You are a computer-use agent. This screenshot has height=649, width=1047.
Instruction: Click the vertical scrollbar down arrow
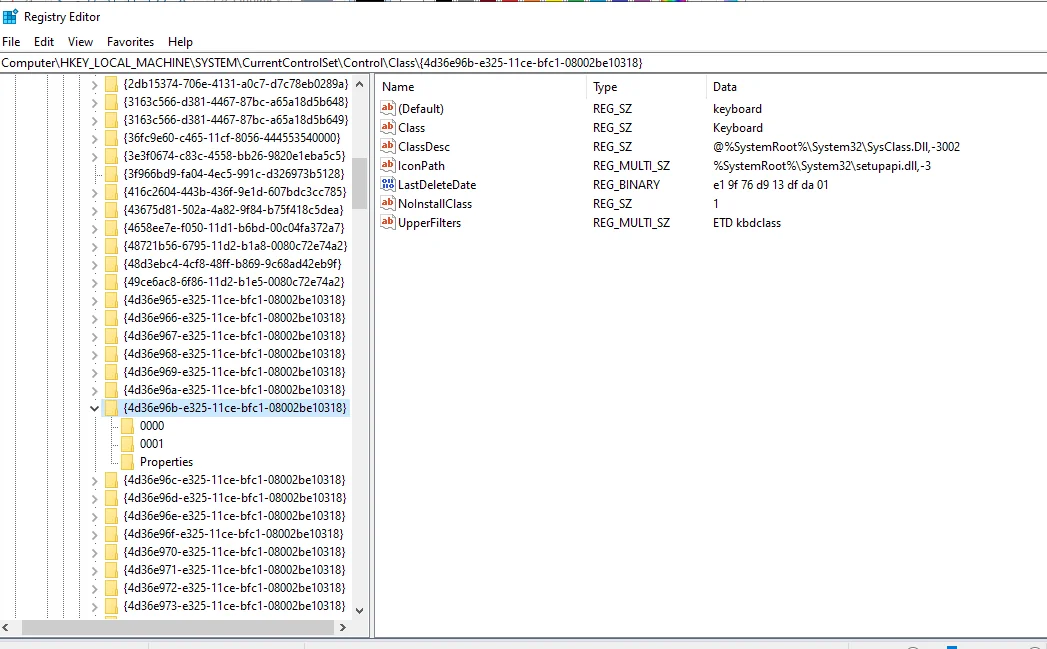(360, 610)
